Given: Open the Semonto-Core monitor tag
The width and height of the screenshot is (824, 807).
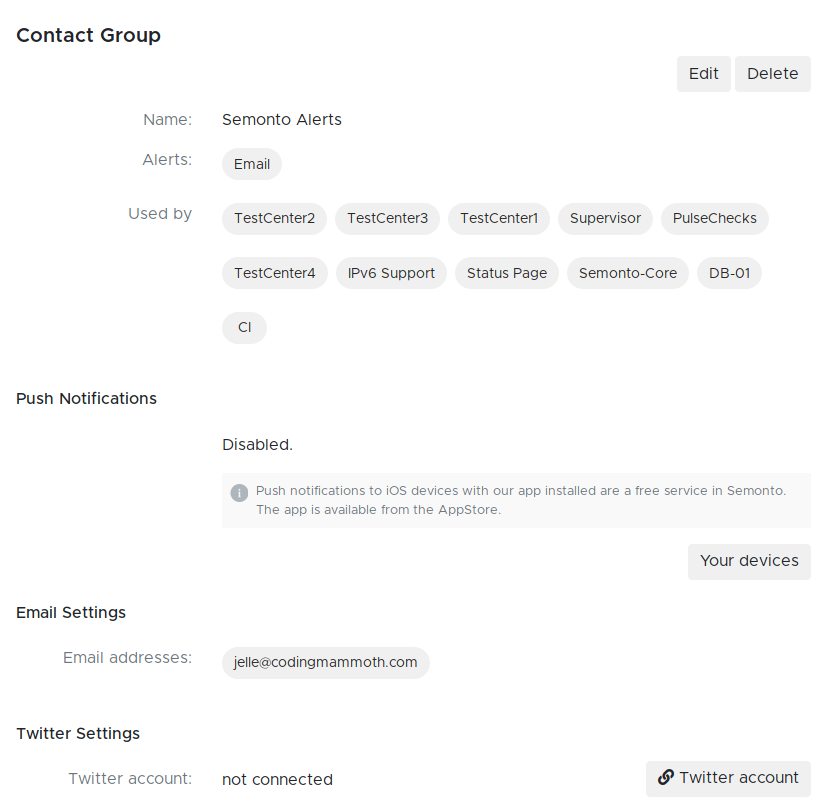Looking at the screenshot, I should [x=628, y=273].
